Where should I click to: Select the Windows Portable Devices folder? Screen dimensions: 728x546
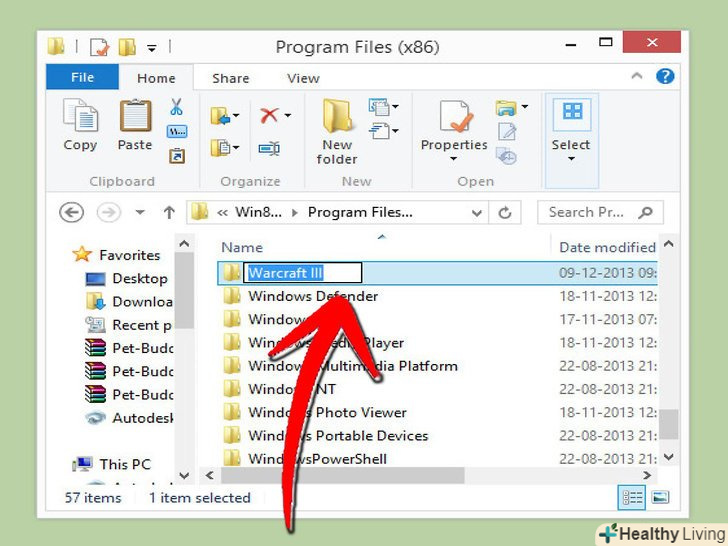[x=436, y=436]
